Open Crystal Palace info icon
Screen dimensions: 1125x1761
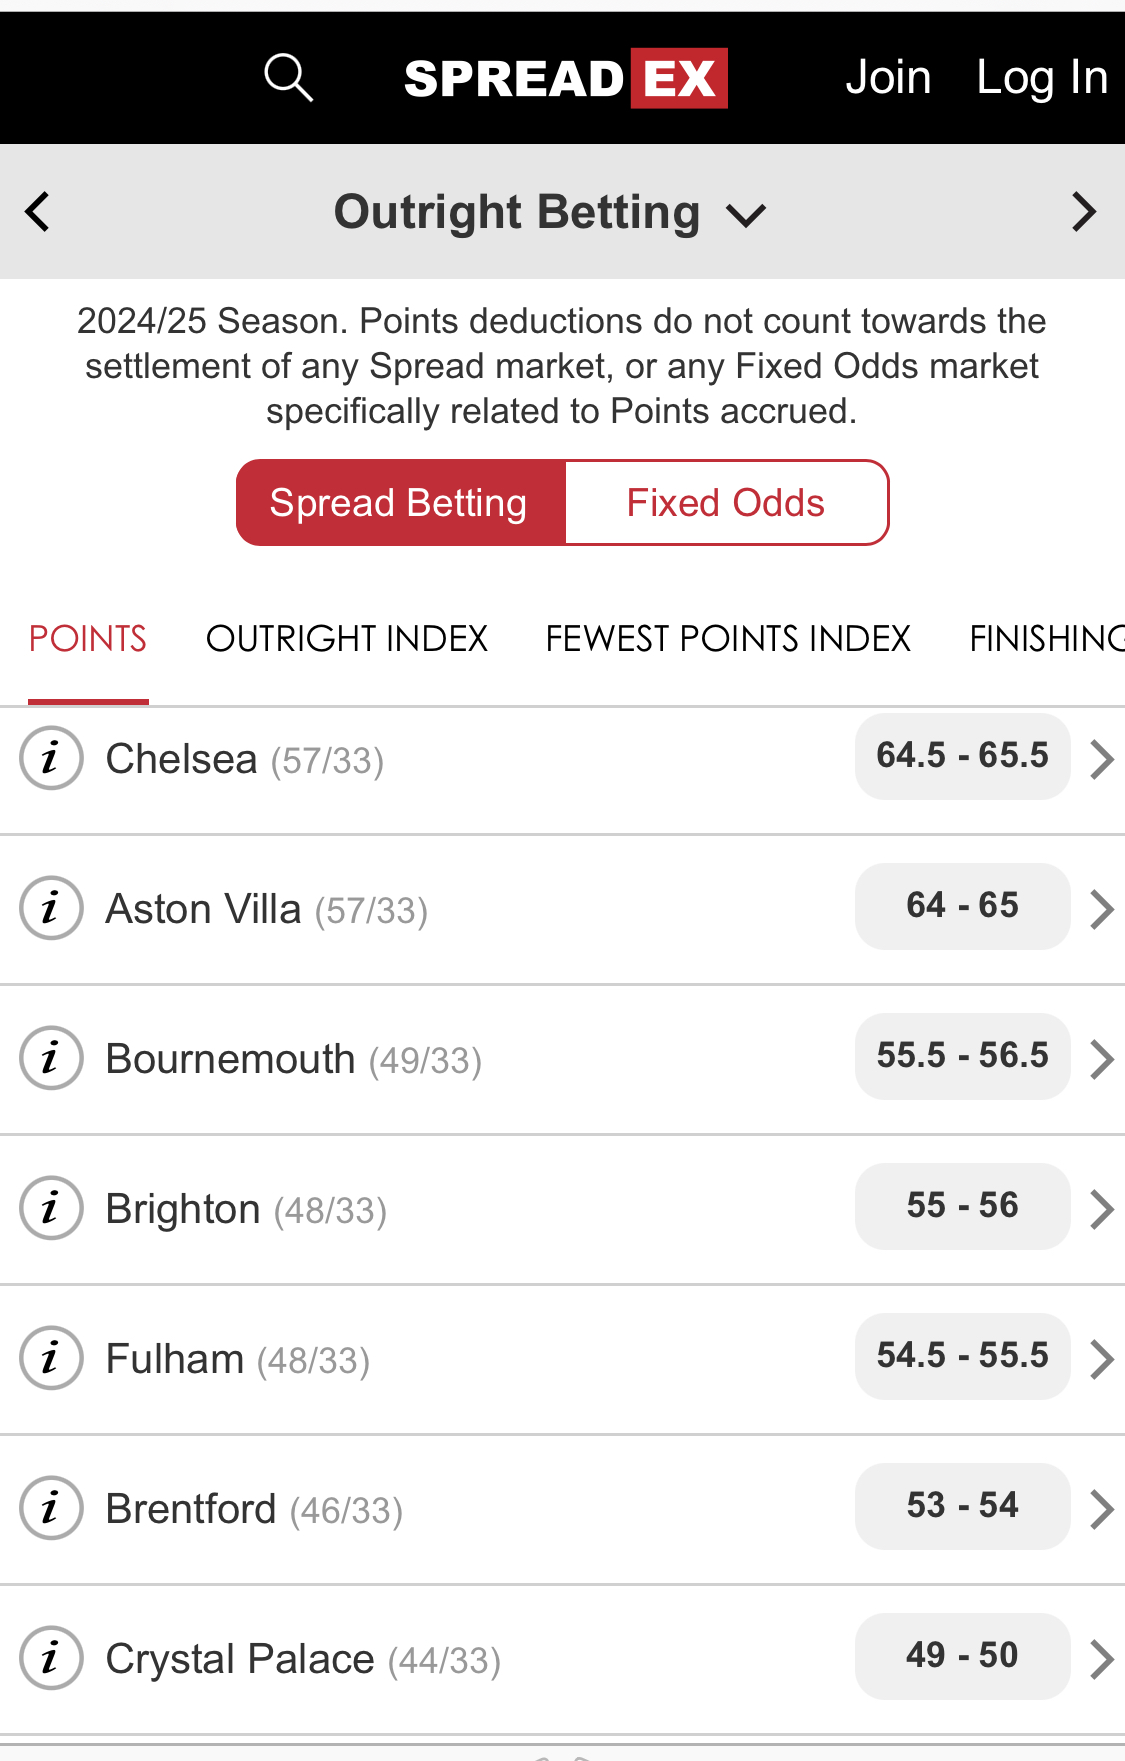51,1658
